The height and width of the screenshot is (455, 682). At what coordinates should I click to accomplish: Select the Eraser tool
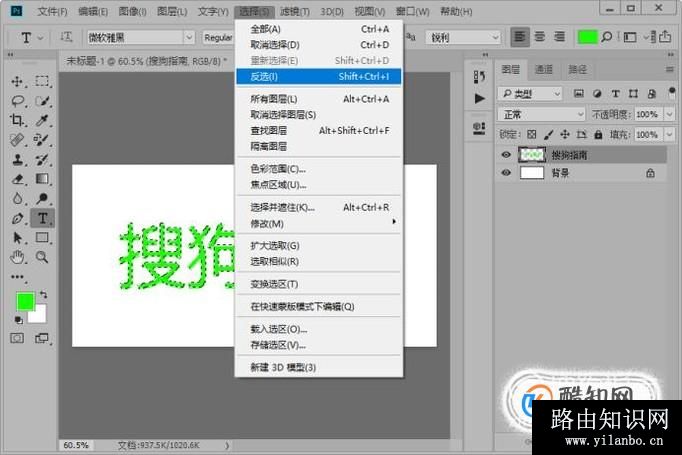[x=17, y=179]
